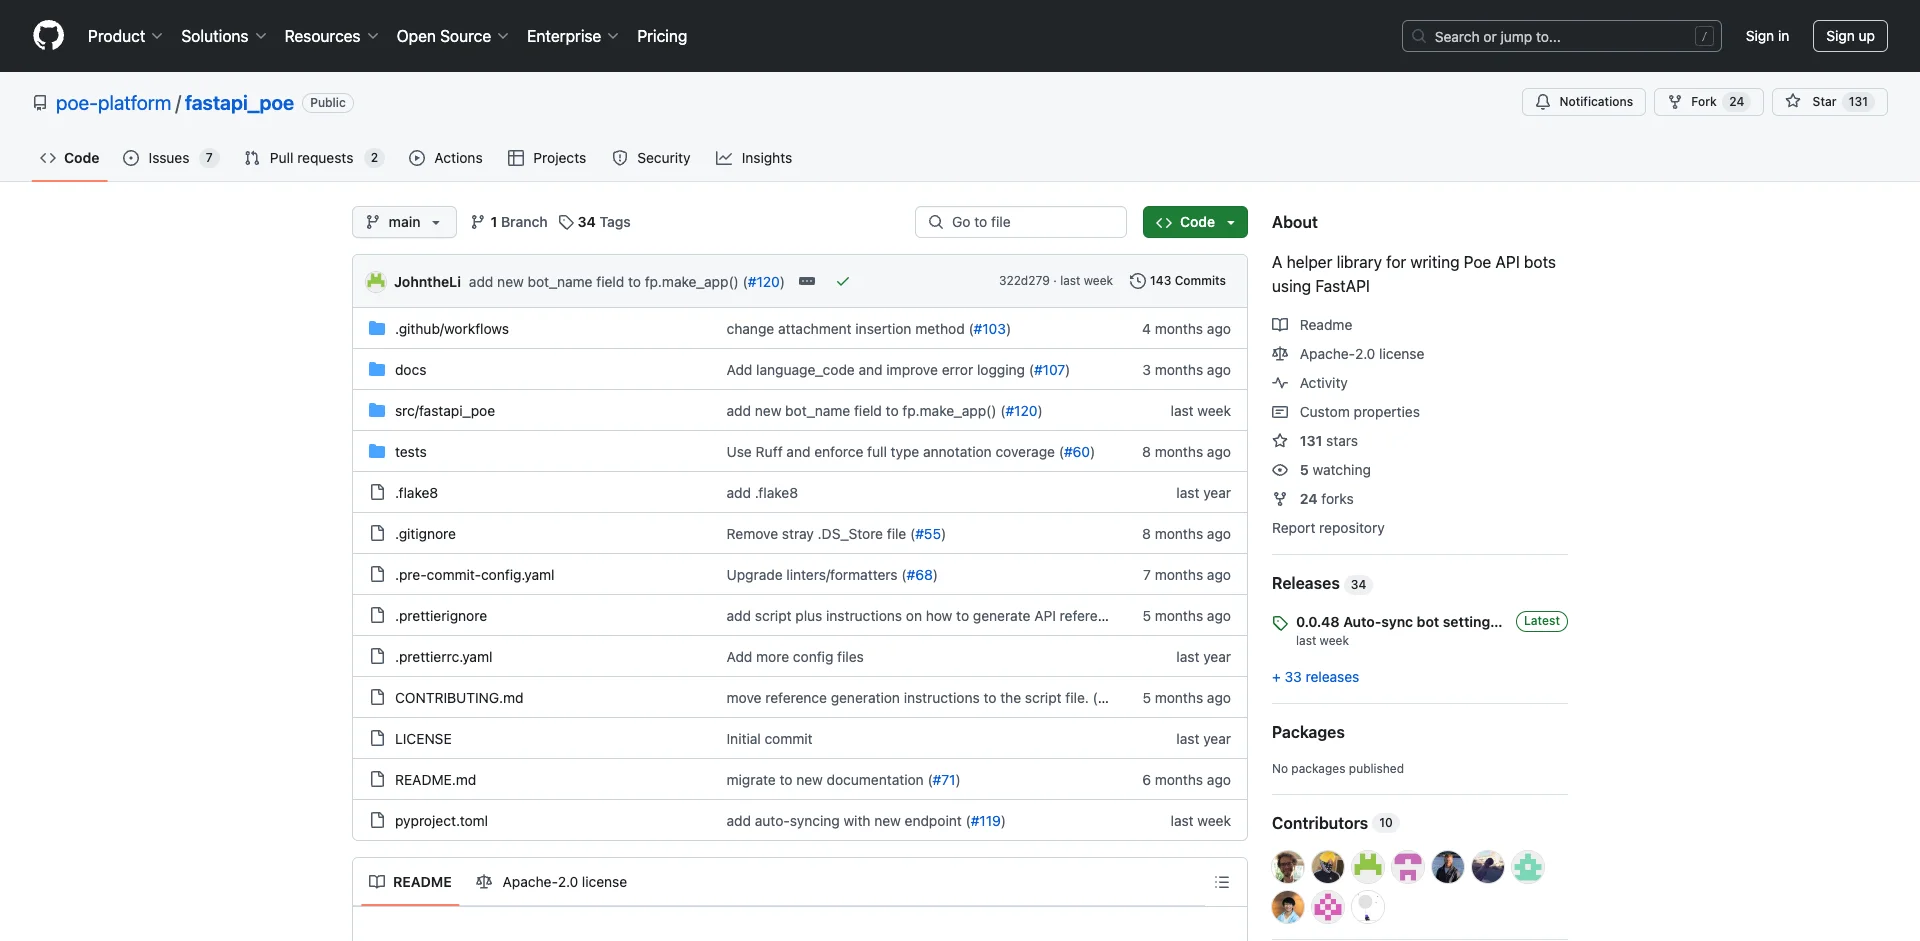Select the Apache-2.0 license tab

tap(552, 882)
